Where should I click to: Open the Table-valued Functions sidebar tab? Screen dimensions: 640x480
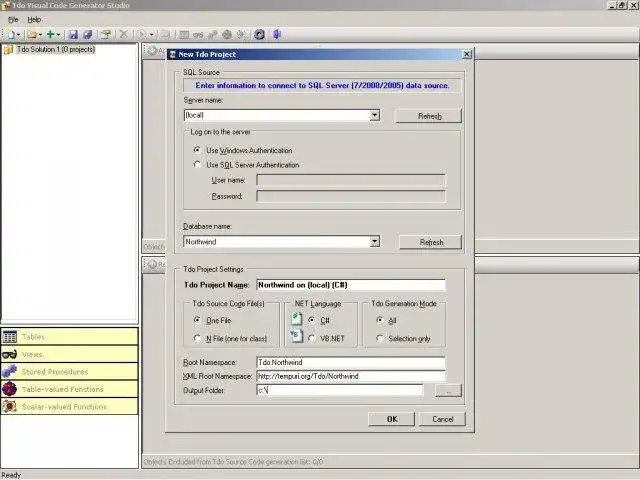click(x=70, y=389)
